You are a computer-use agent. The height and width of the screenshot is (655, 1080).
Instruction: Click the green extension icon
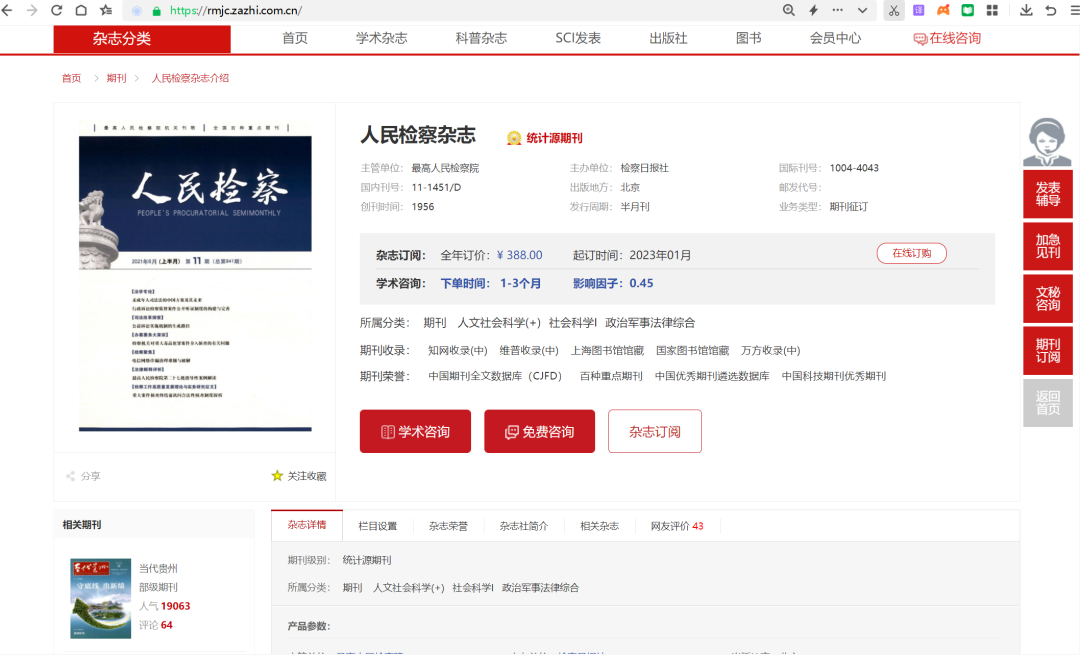(x=968, y=10)
